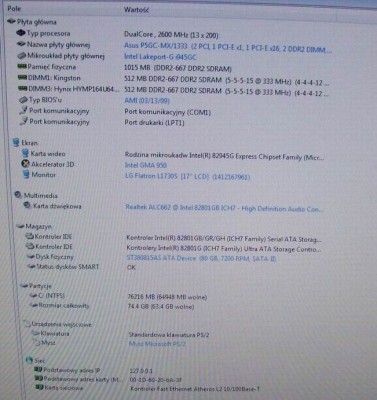Viewport: 377px width, 400px height.
Task: Click the Ekran monitor section icon
Action: (16, 142)
